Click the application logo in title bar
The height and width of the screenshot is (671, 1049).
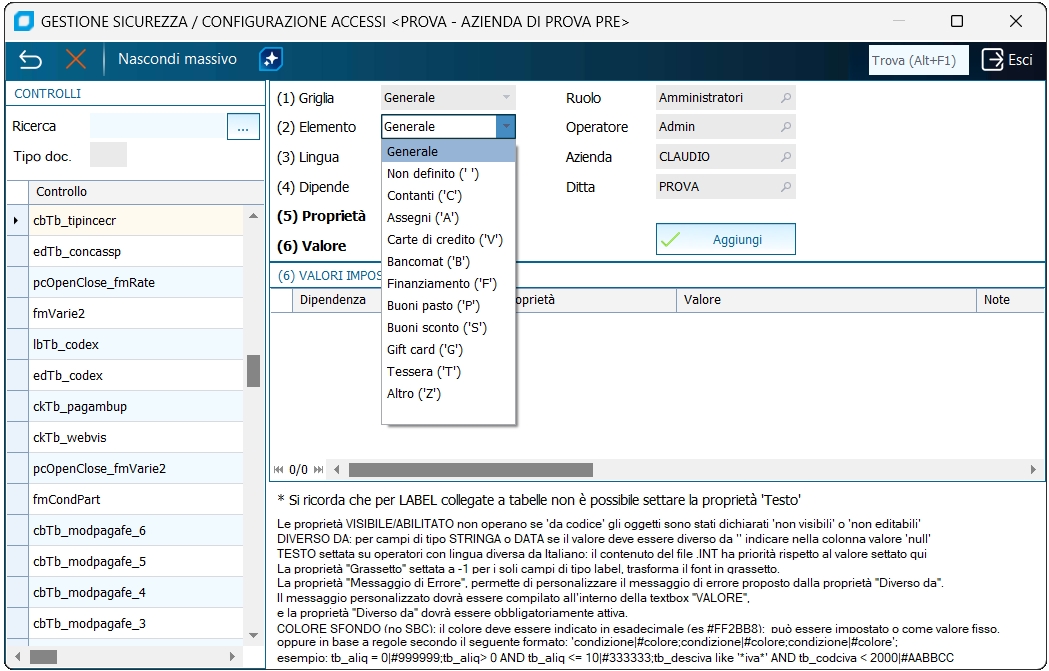coord(23,21)
